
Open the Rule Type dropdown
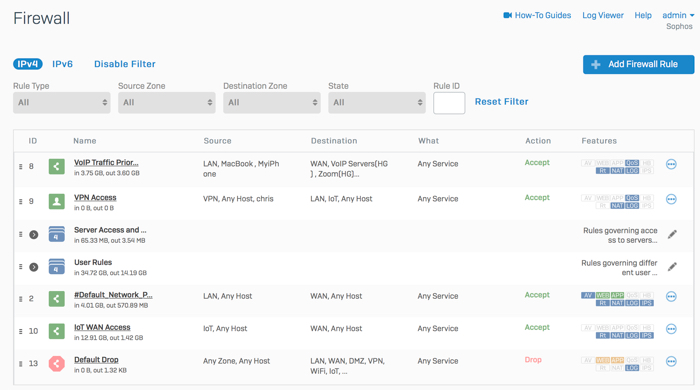[62, 103]
